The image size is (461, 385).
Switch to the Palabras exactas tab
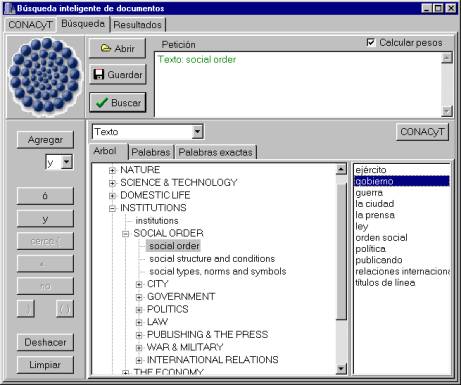(x=216, y=152)
